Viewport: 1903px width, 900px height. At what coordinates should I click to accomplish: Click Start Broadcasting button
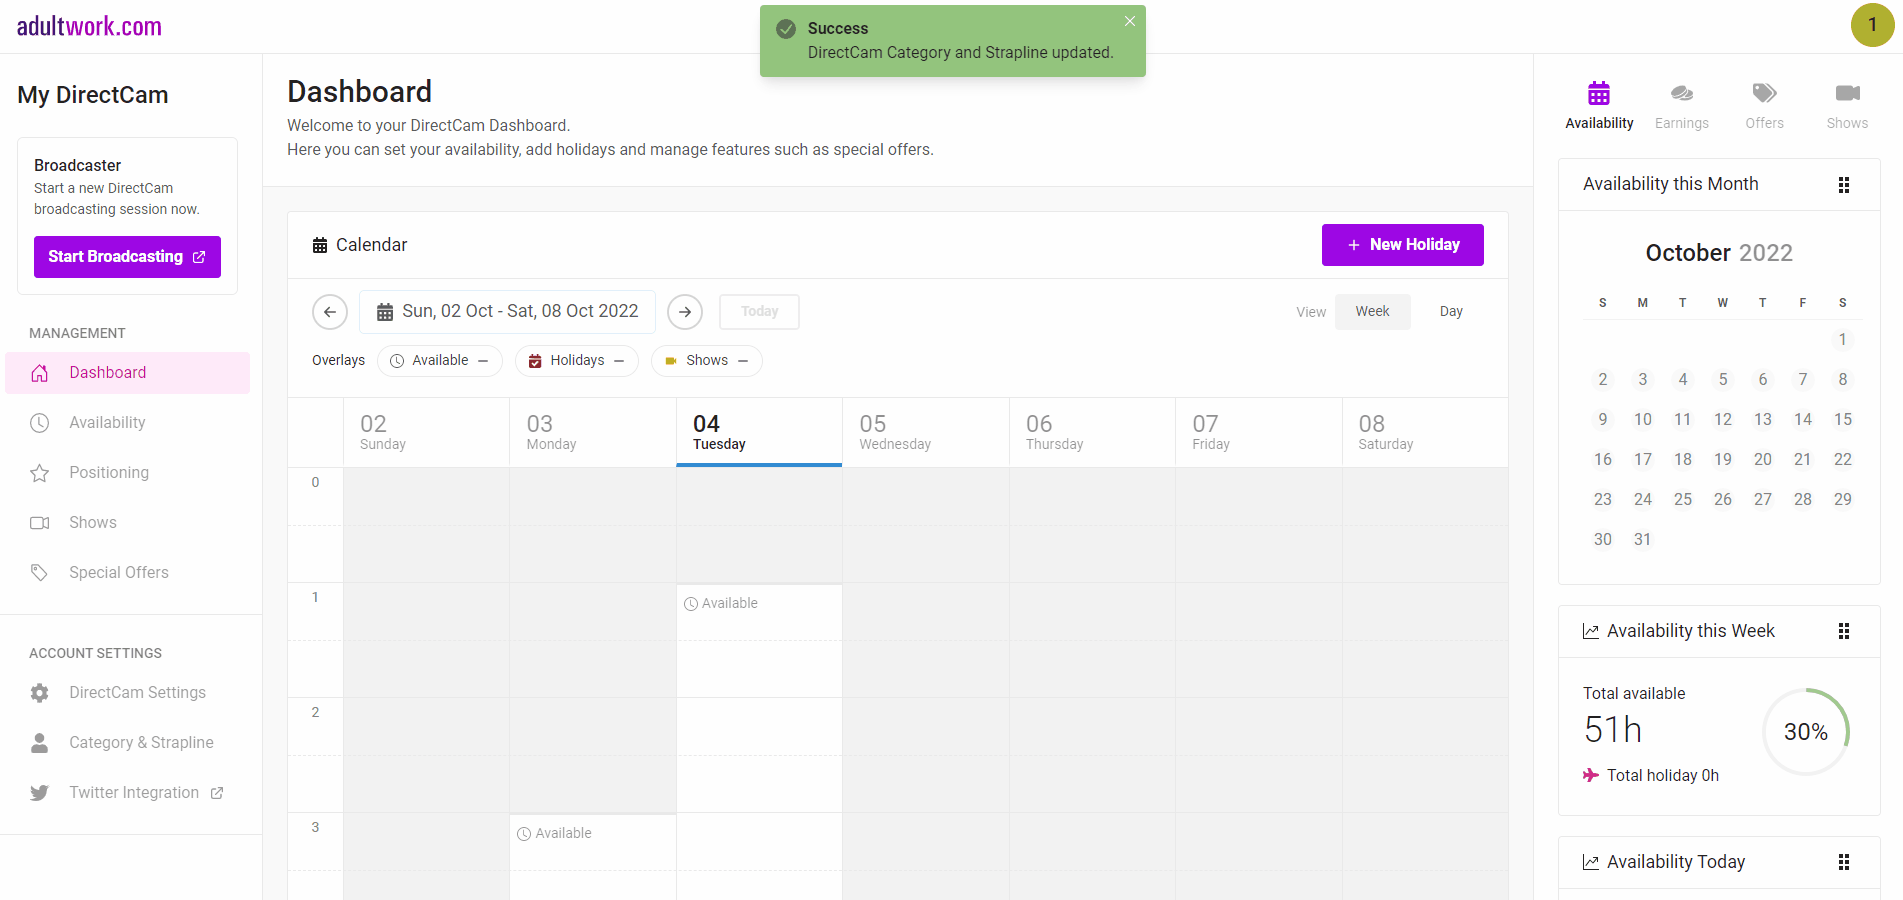point(127,257)
